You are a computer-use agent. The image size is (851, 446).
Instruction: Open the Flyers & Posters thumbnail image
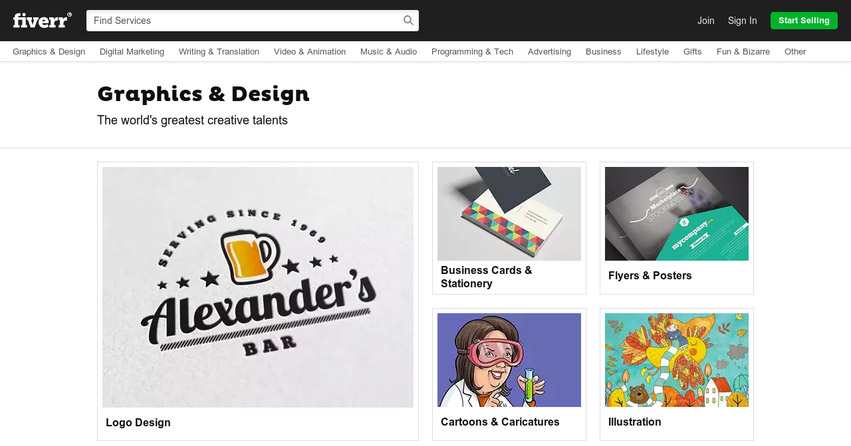coord(677,214)
